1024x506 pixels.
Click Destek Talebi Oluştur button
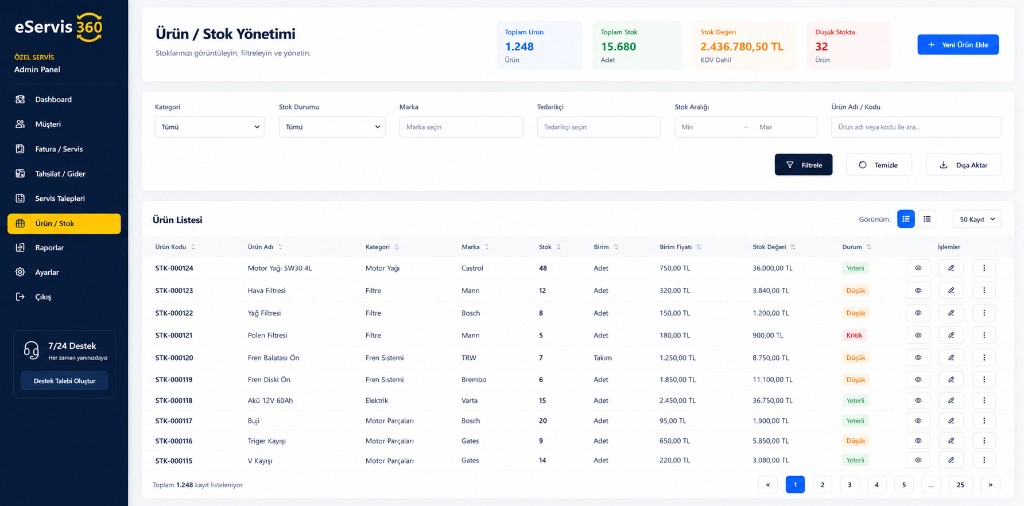(64, 381)
